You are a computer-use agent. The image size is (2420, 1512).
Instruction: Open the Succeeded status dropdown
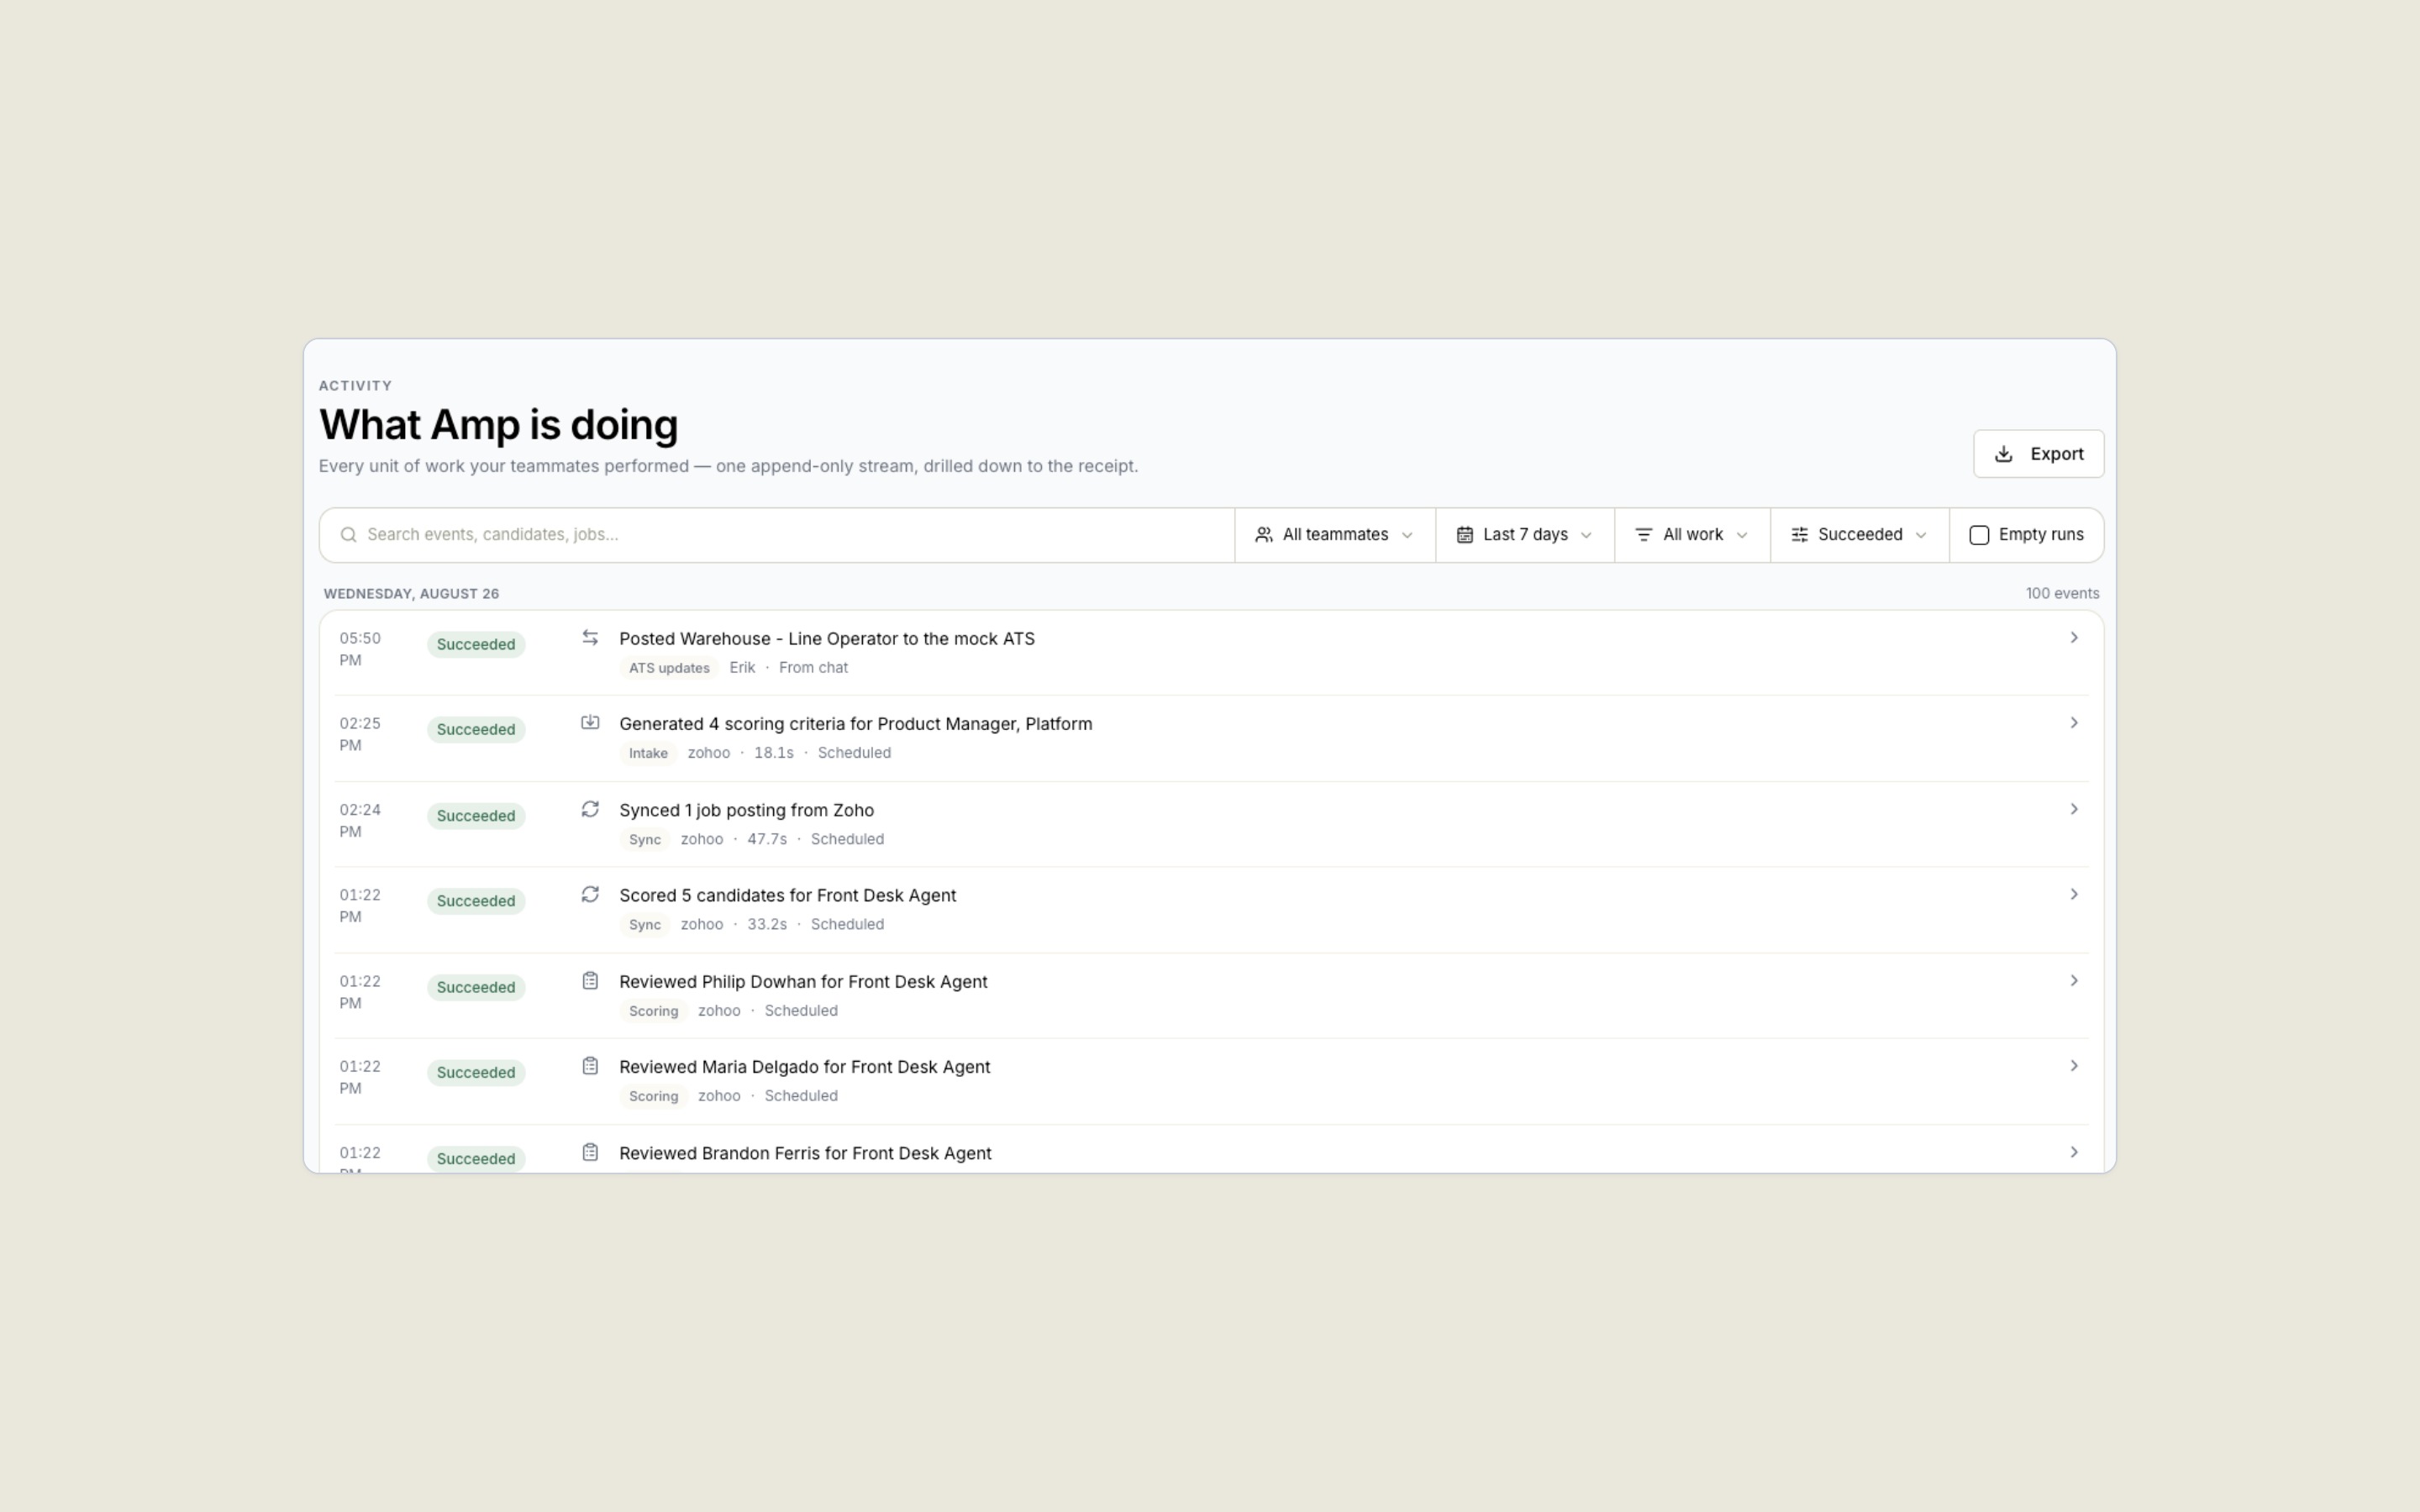[x=1860, y=535]
